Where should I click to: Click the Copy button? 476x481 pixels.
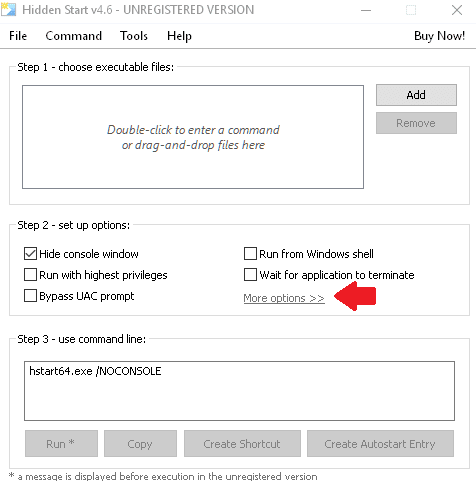pyautogui.click(x=140, y=444)
